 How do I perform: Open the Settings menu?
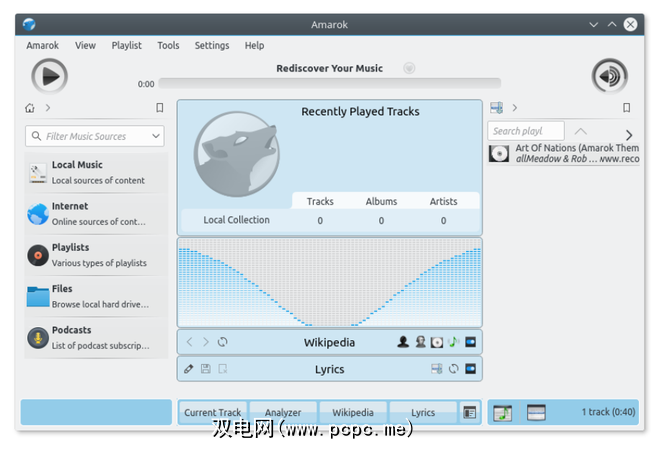pos(212,46)
